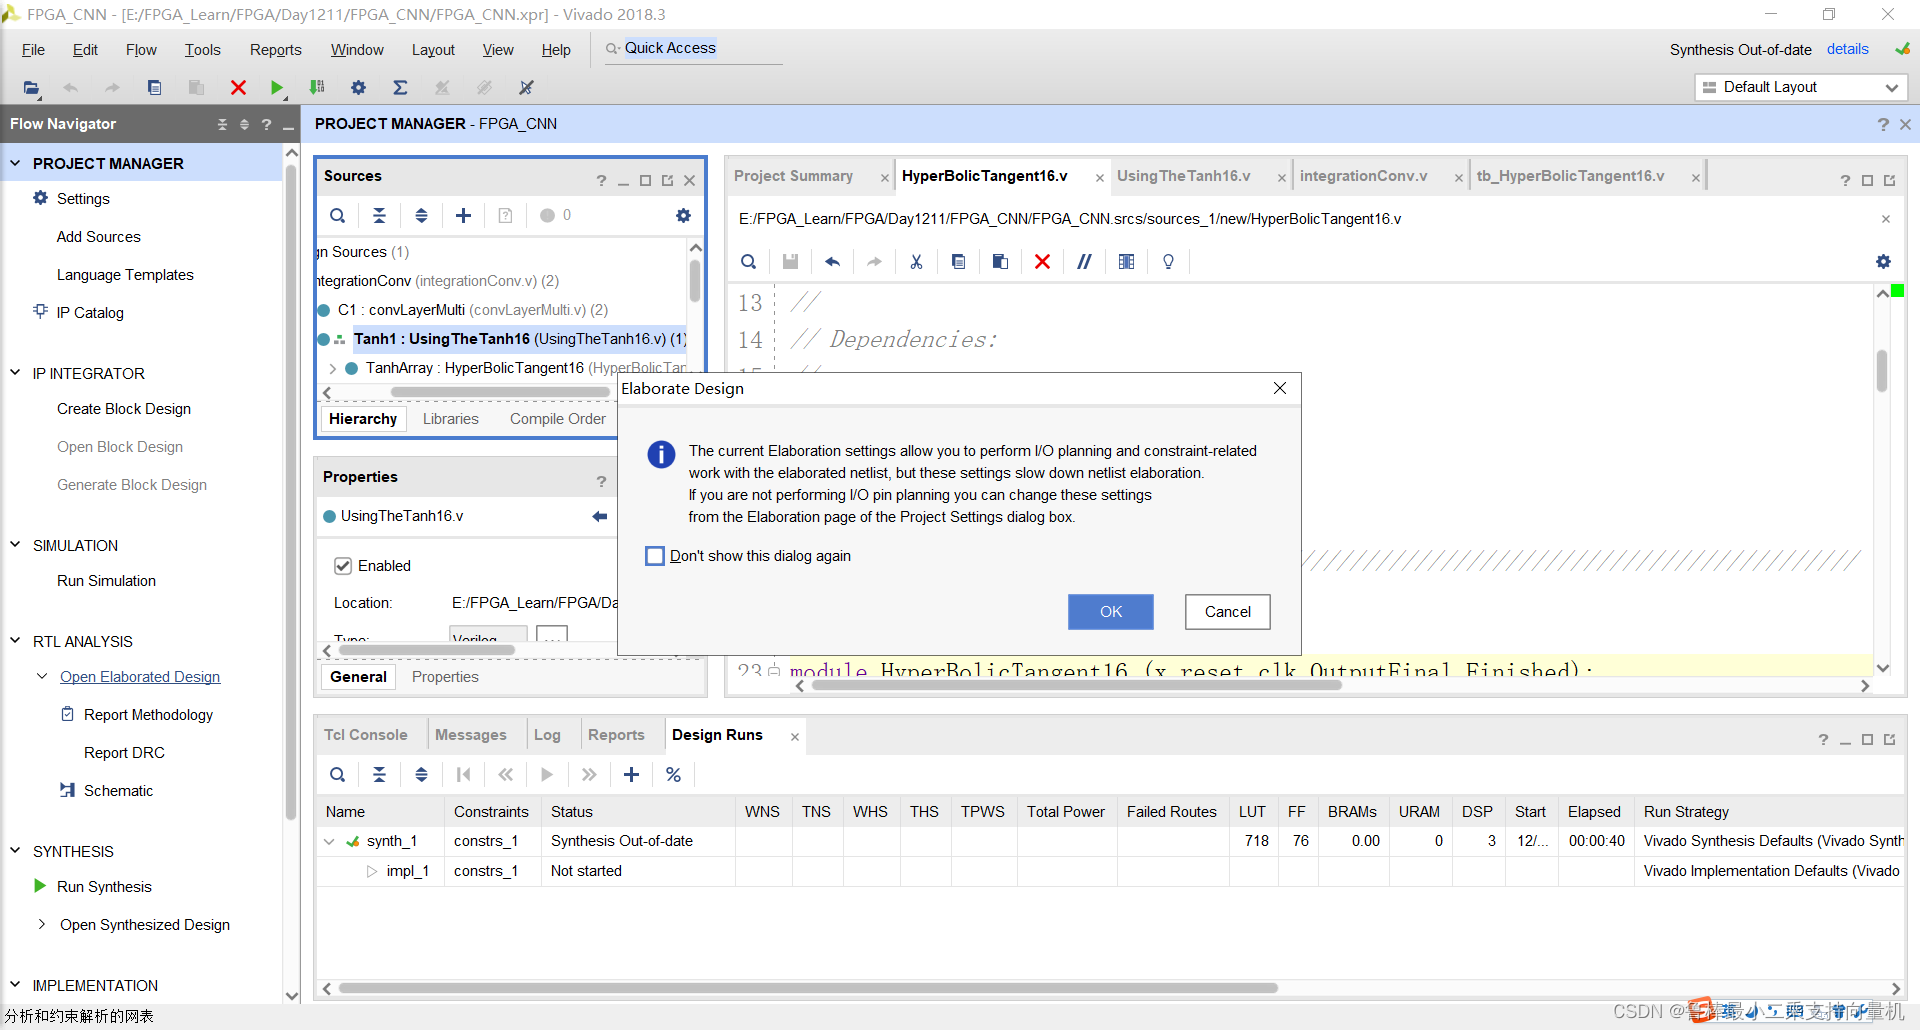Click the lightbulb icon in editor toolbar
Screen dimensions: 1920x1030
coord(1168,262)
